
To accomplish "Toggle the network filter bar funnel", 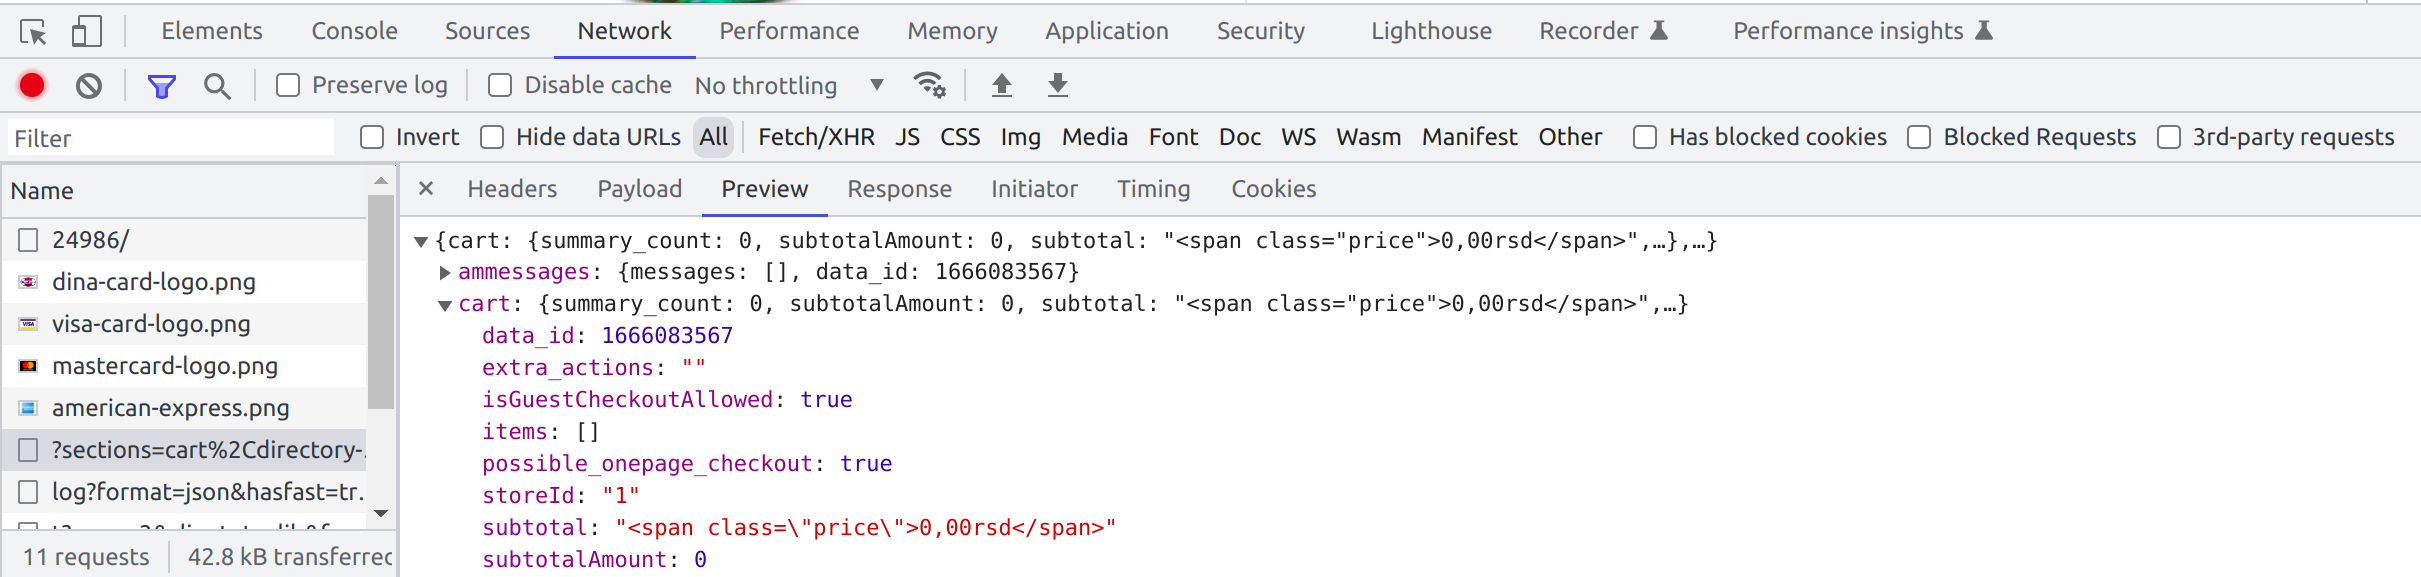I will (160, 85).
